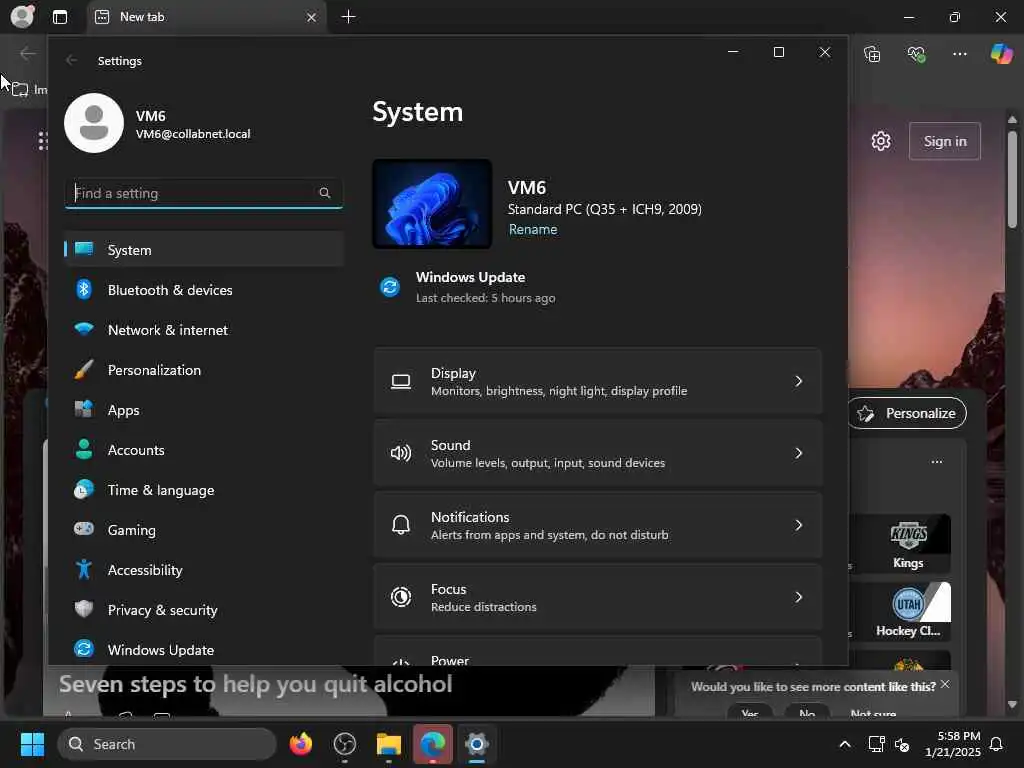Open Bluetooth & devices settings

(204, 290)
